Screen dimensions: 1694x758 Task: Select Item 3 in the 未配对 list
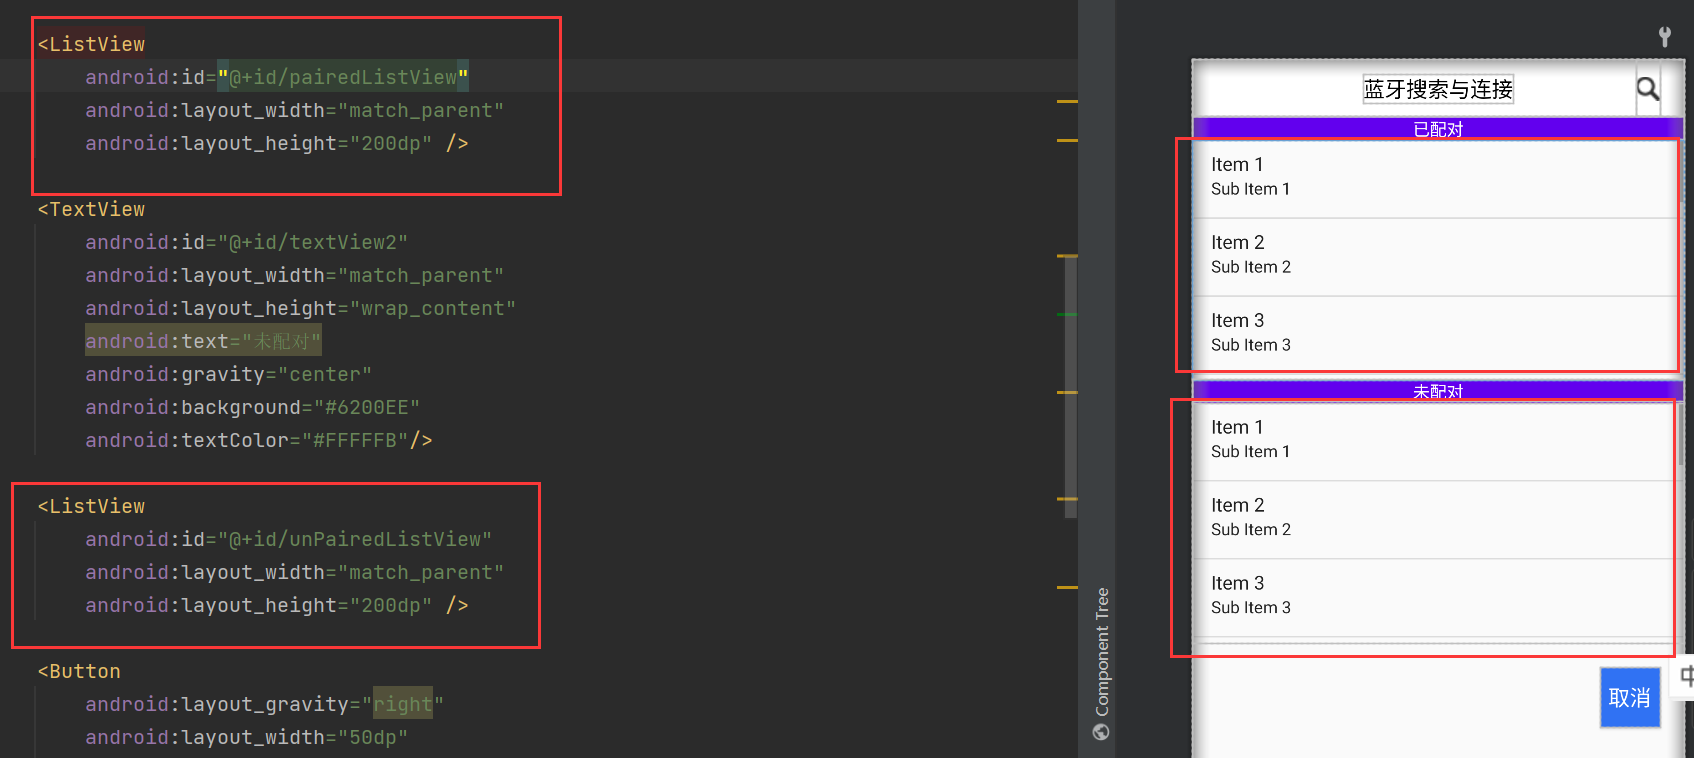tap(1434, 597)
